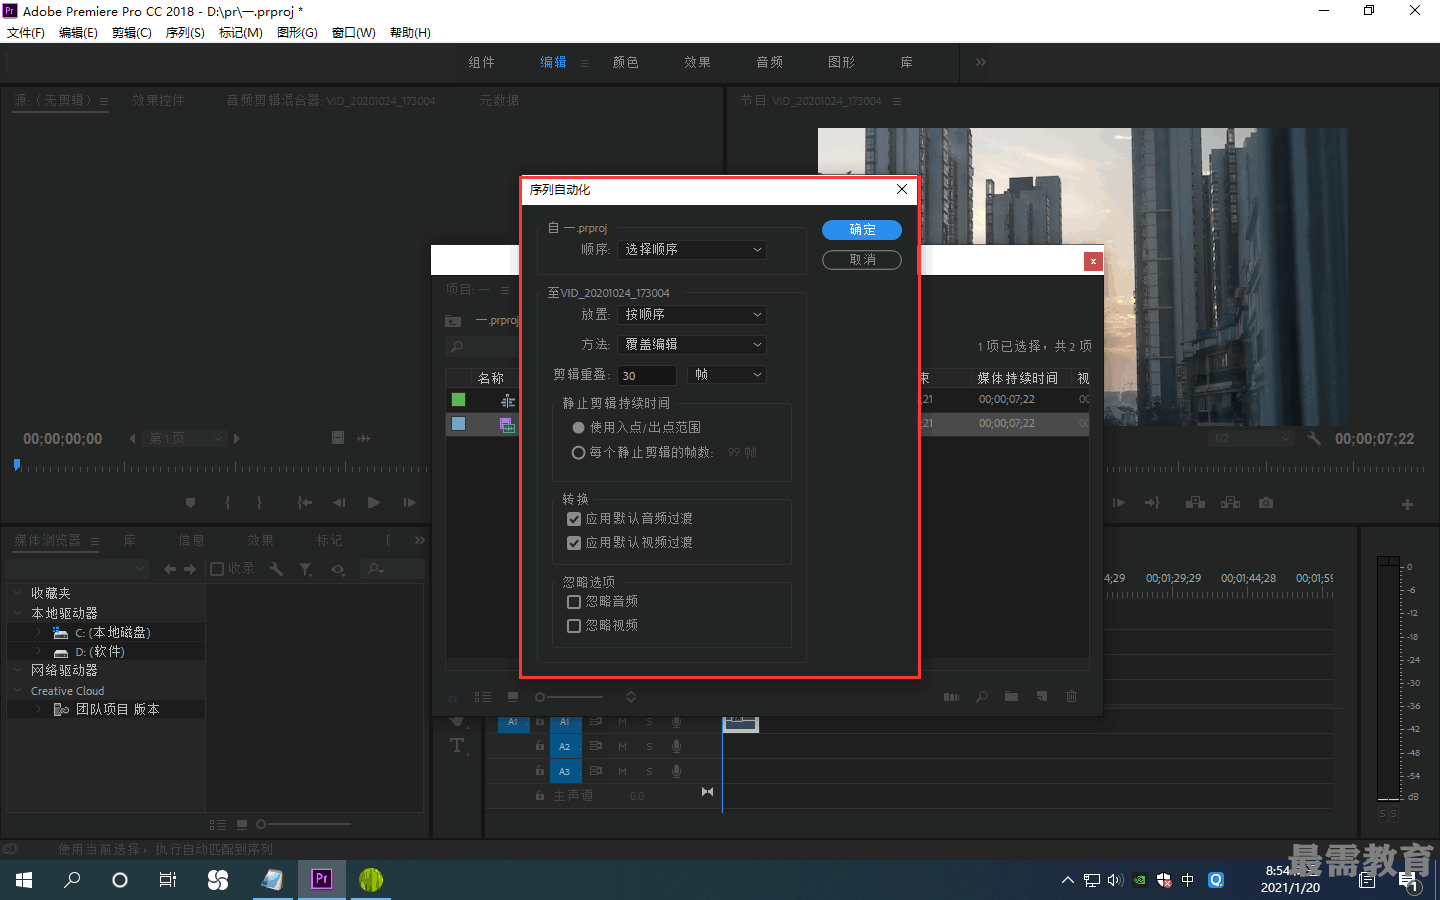Click the Program monitor settings wrench
Screen dimensions: 1440x900
pyautogui.click(x=1314, y=438)
